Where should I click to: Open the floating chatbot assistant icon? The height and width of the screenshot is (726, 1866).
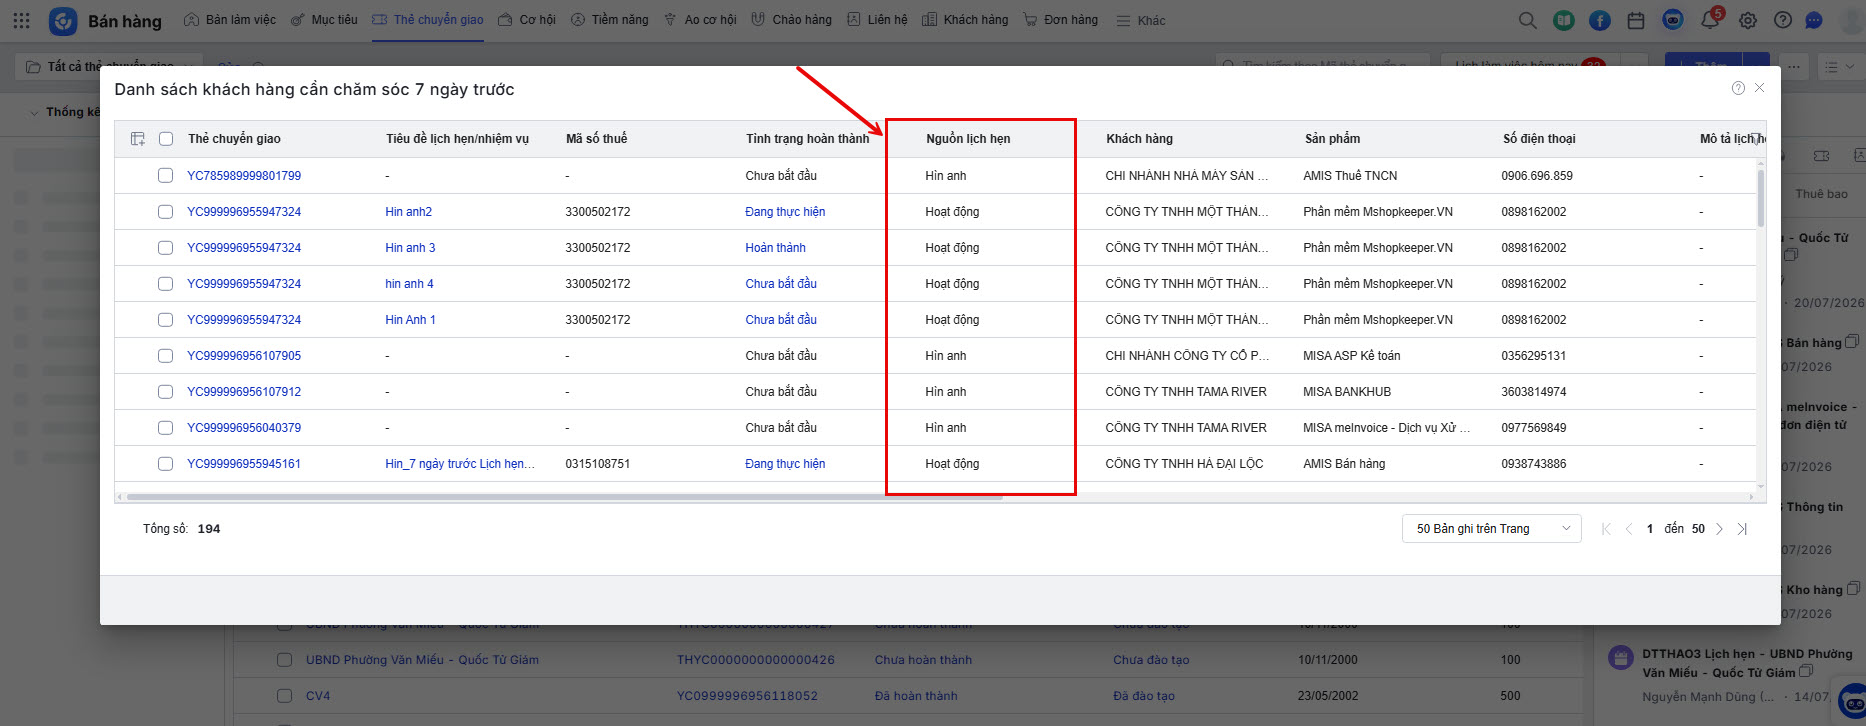(x=1851, y=701)
